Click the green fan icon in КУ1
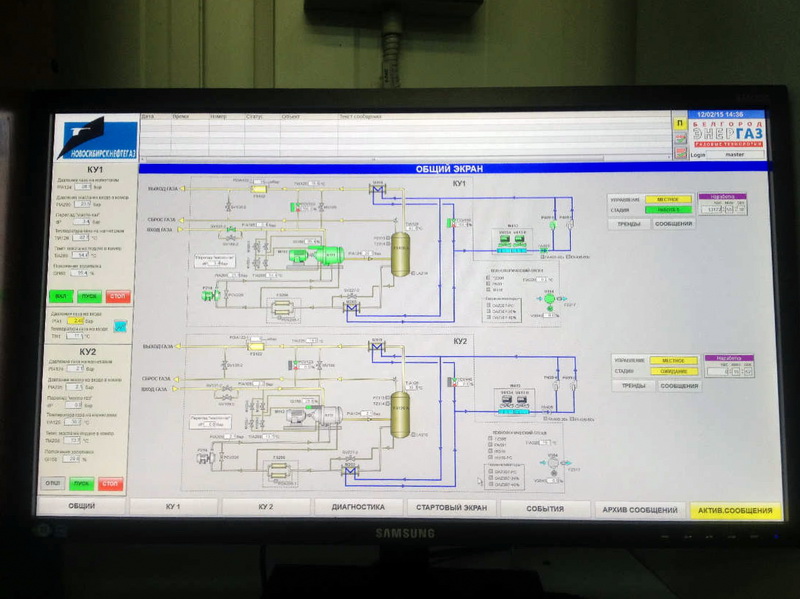This screenshot has width=800, height=599. point(548,298)
